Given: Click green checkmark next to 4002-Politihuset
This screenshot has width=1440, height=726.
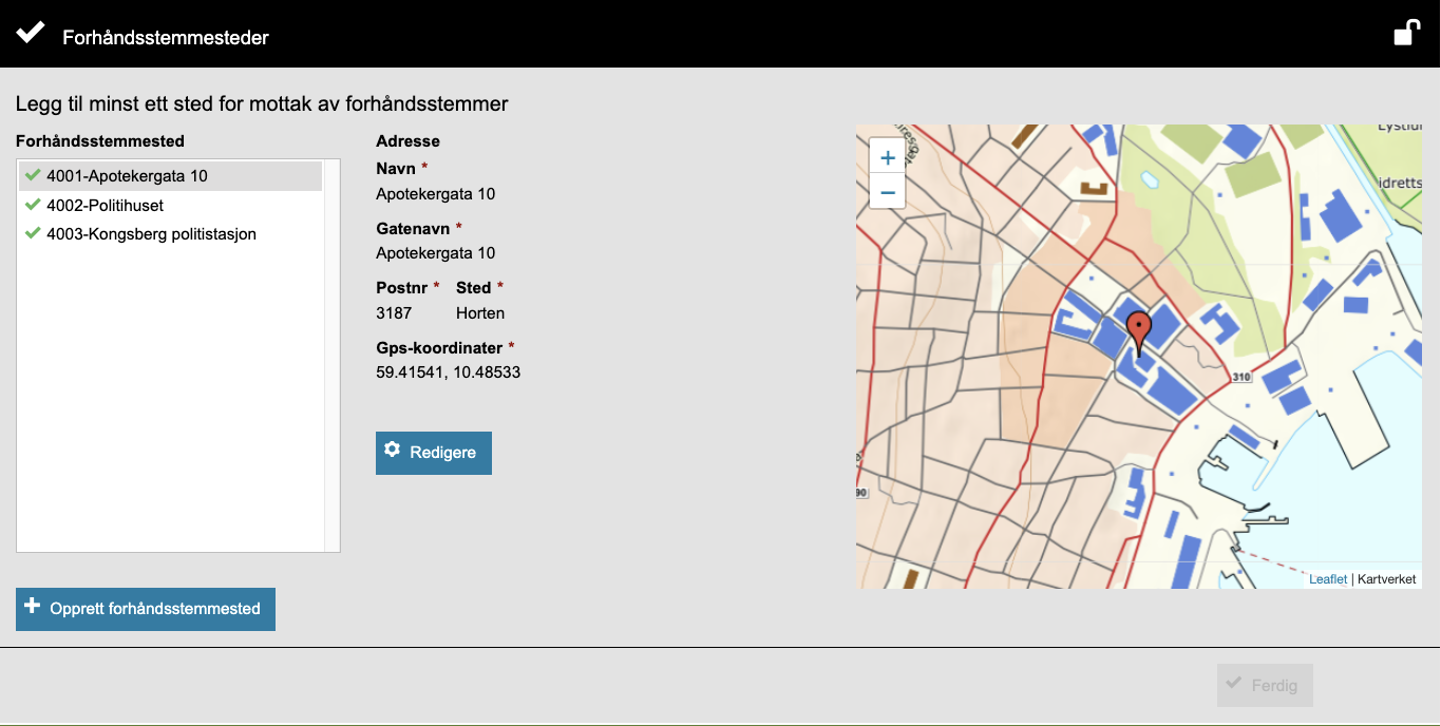Looking at the screenshot, I should 33,205.
